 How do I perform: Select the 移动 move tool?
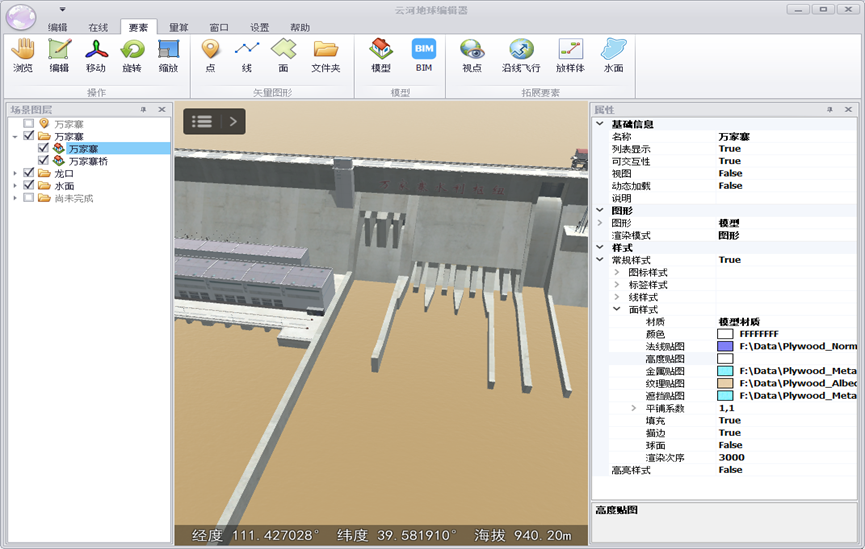pyautogui.click(x=96, y=56)
